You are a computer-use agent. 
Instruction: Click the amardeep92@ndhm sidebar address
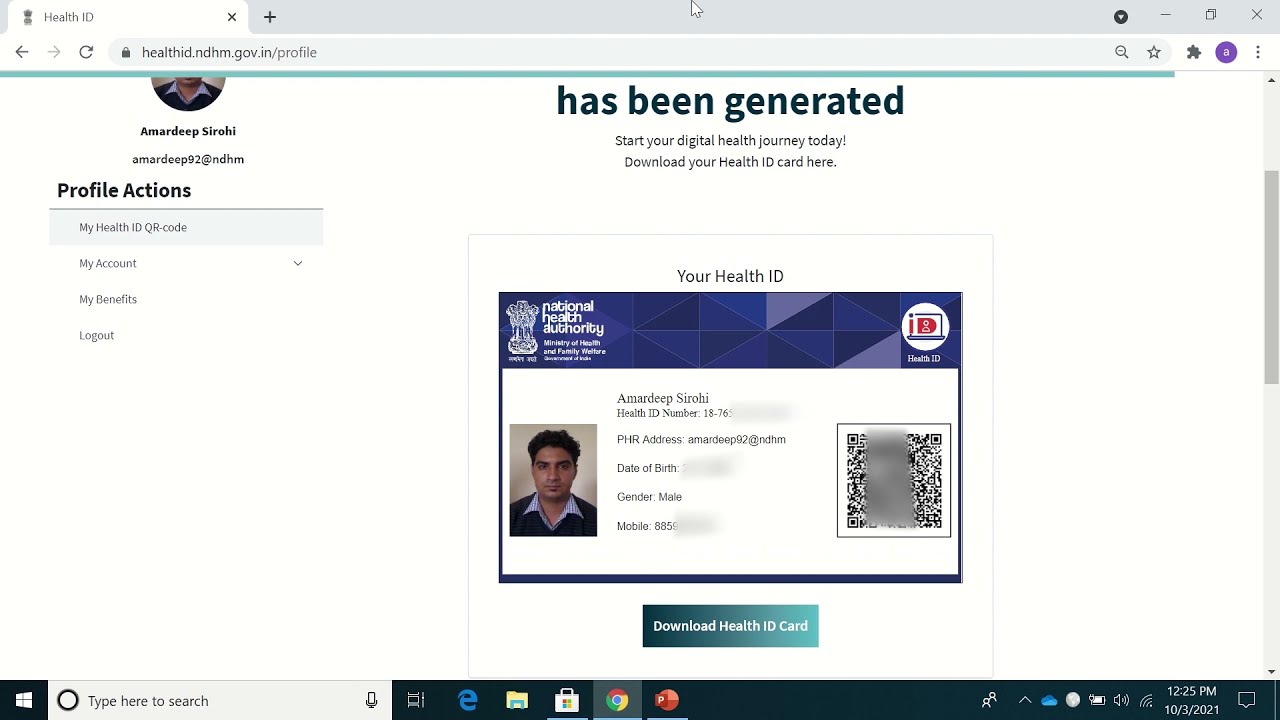click(x=188, y=159)
